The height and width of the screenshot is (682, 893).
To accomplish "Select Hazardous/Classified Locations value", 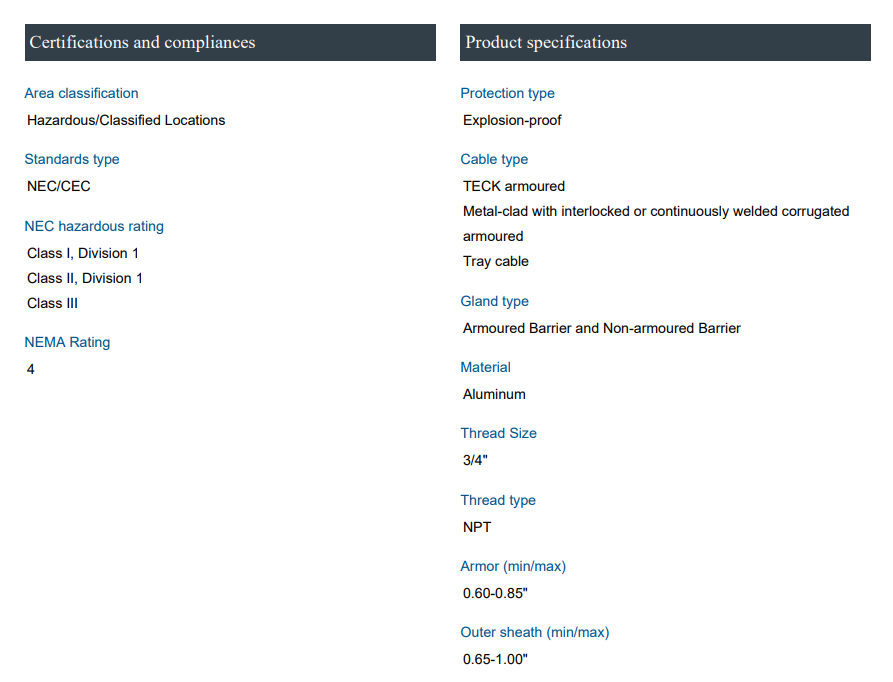I will coord(126,120).
